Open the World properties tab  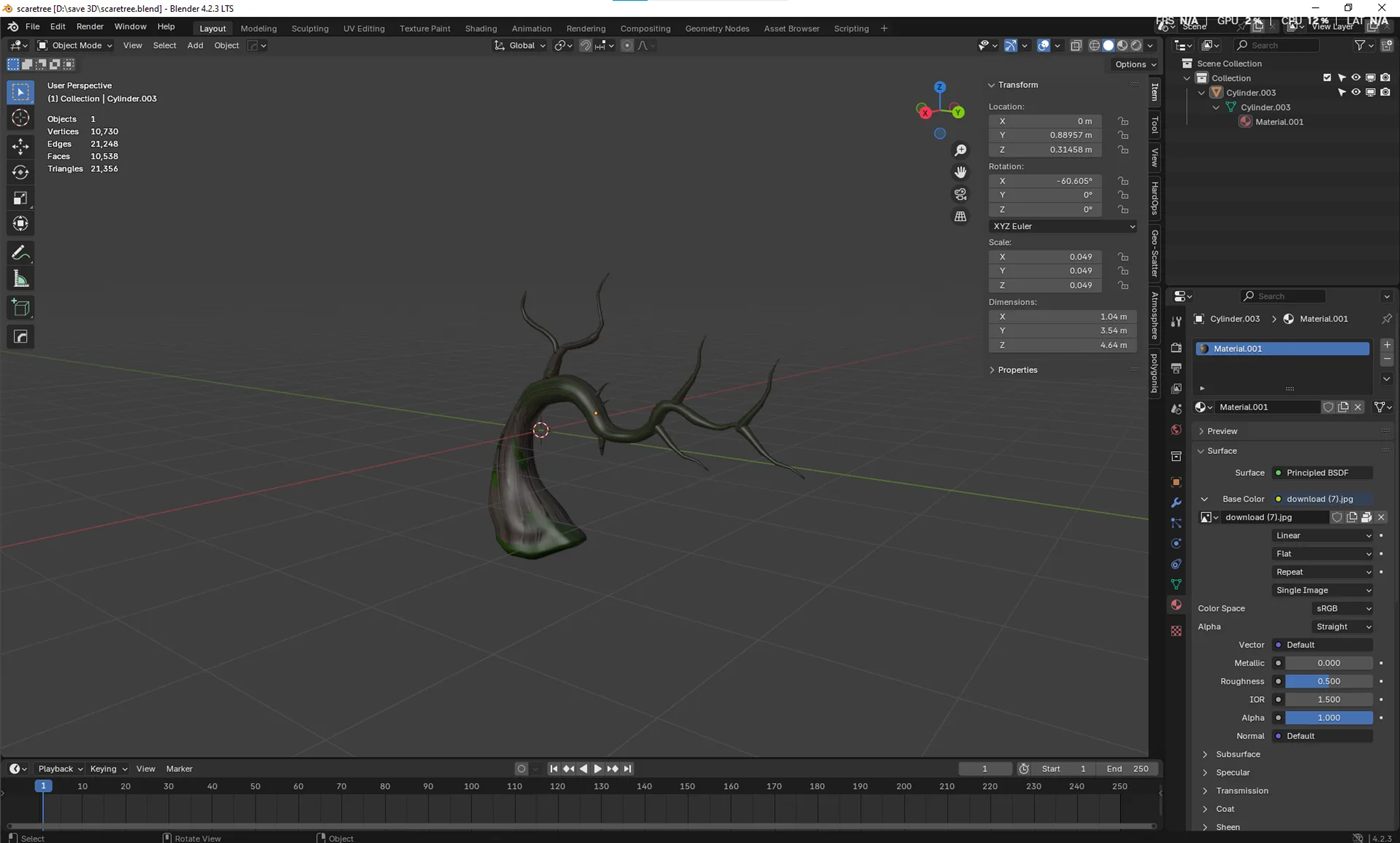[x=1176, y=429]
